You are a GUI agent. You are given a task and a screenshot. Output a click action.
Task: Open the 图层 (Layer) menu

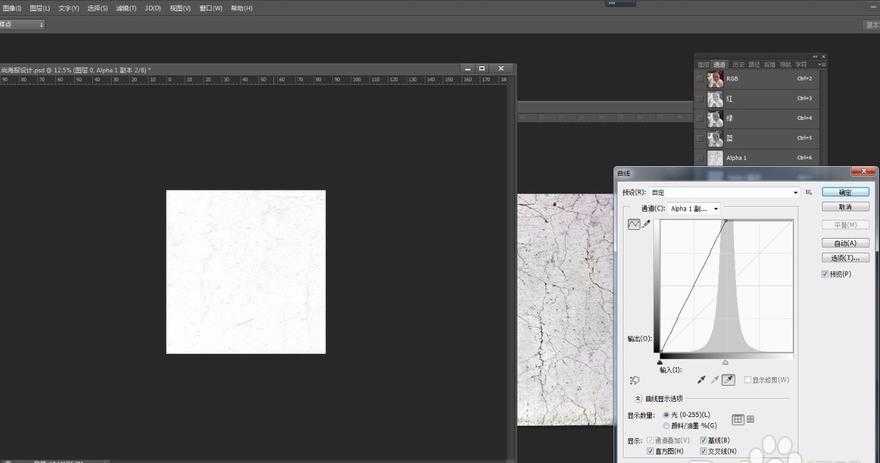pos(40,8)
